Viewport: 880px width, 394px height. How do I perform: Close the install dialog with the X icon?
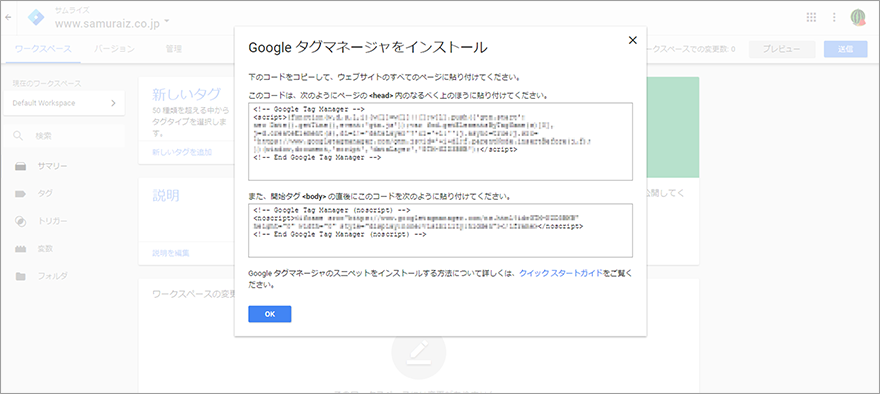[x=632, y=40]
